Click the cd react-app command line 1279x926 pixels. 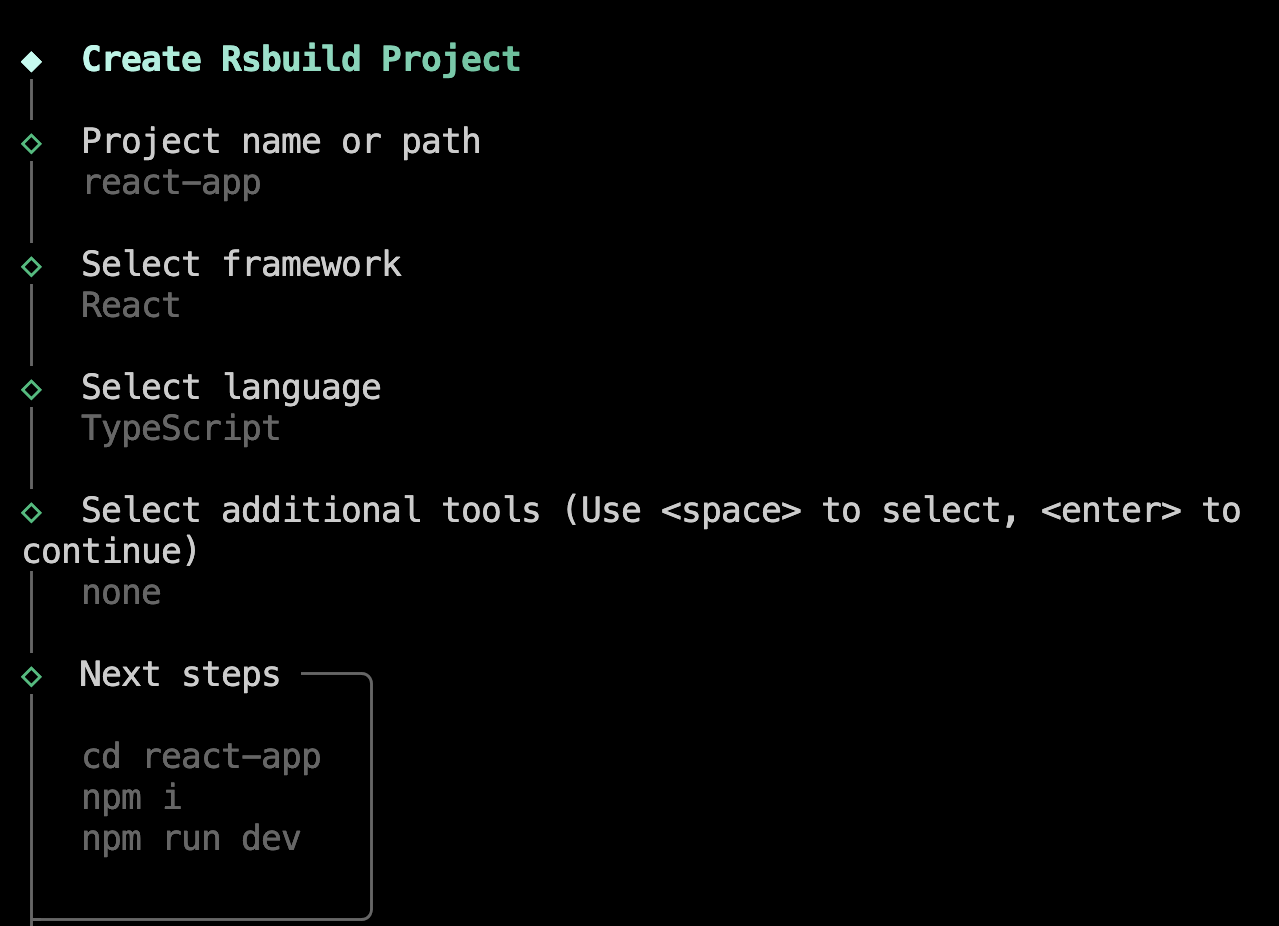point(201,756)
